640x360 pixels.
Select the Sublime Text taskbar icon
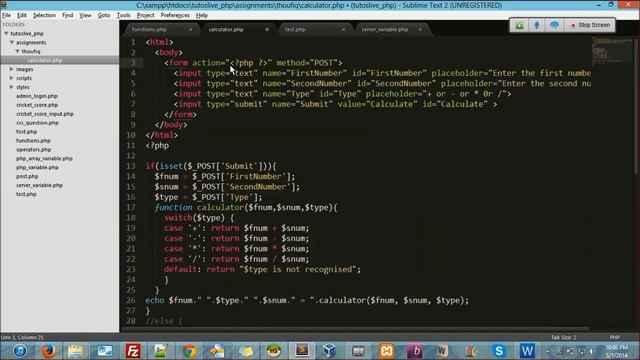(302, 351)
